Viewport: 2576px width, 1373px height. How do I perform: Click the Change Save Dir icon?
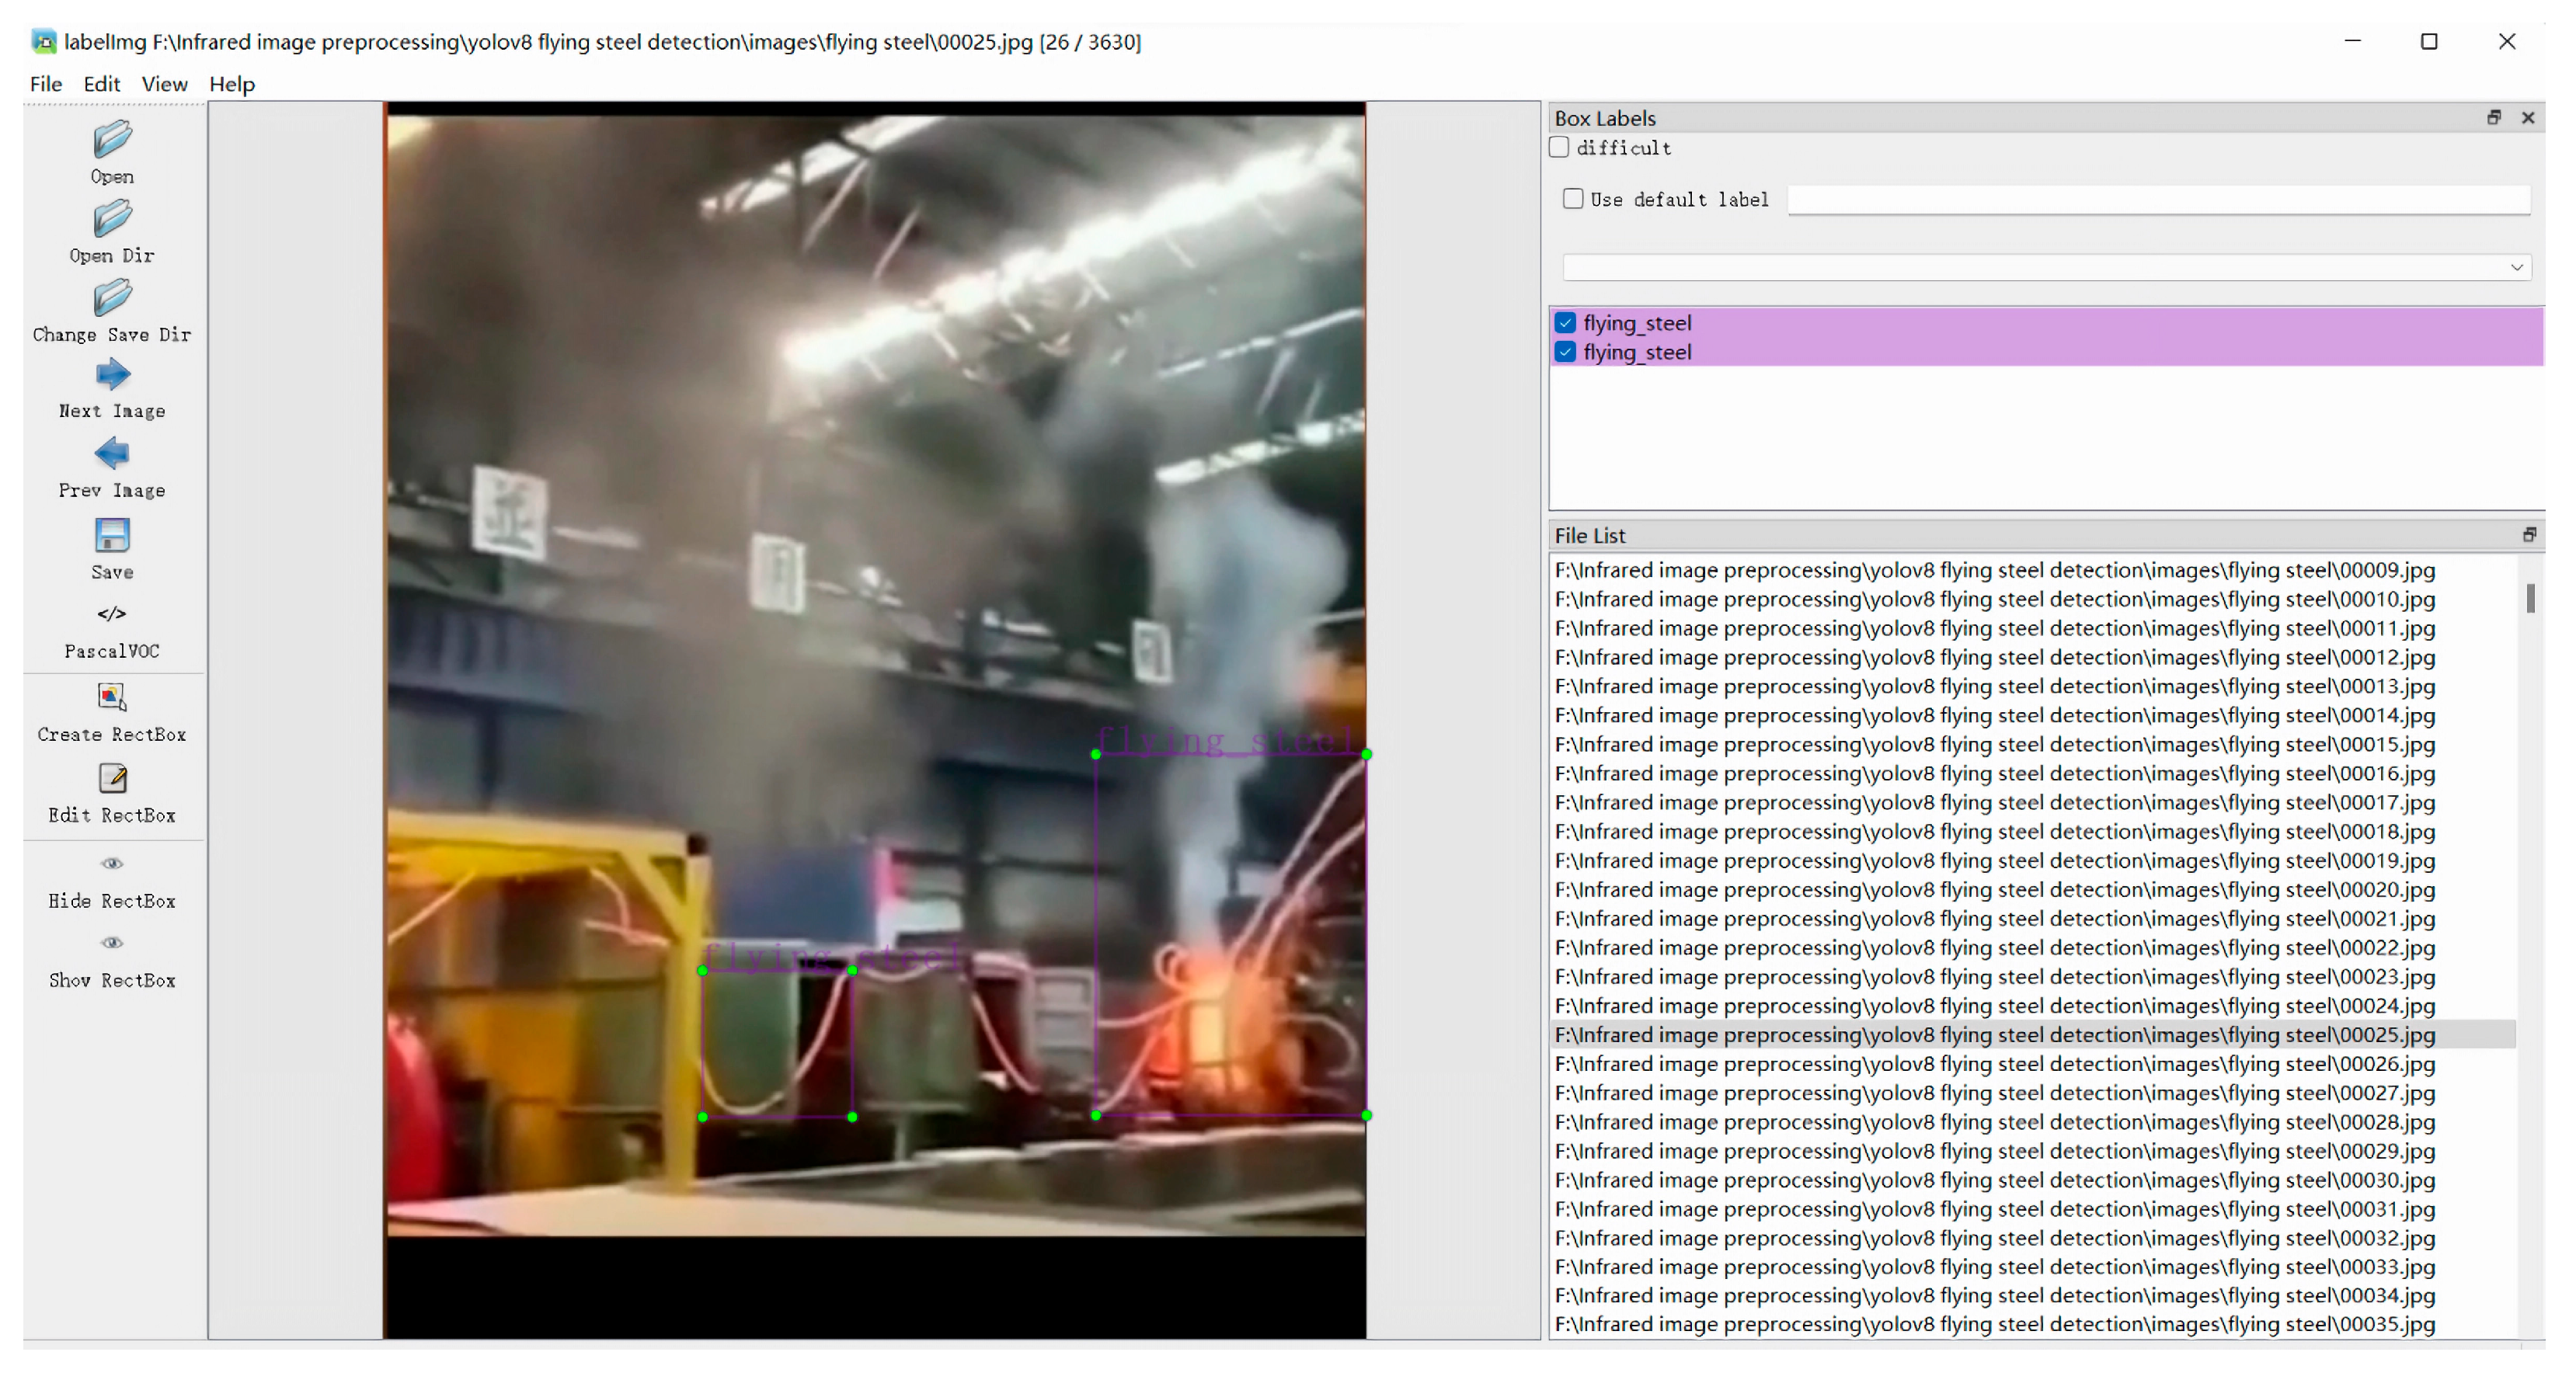[112, 298]
